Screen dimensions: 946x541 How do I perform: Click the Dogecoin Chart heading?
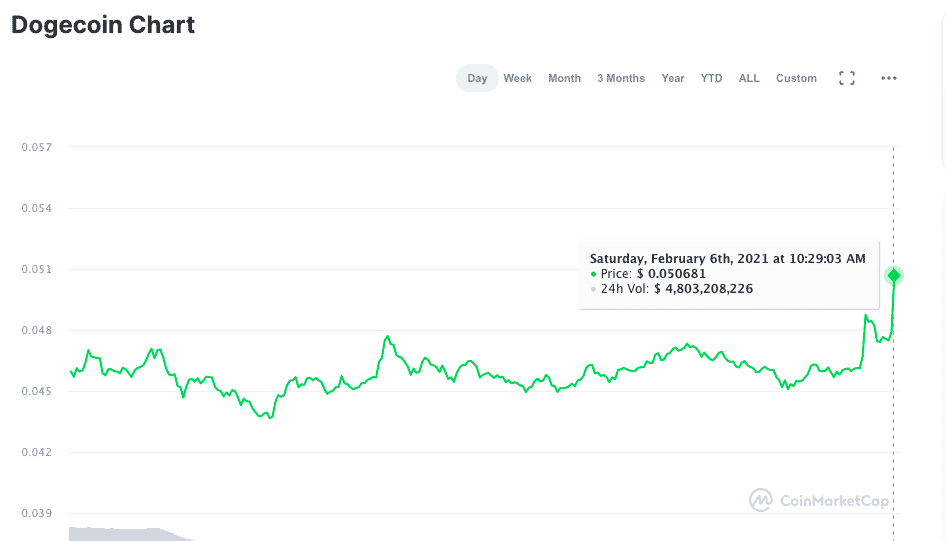click(103, 25)
